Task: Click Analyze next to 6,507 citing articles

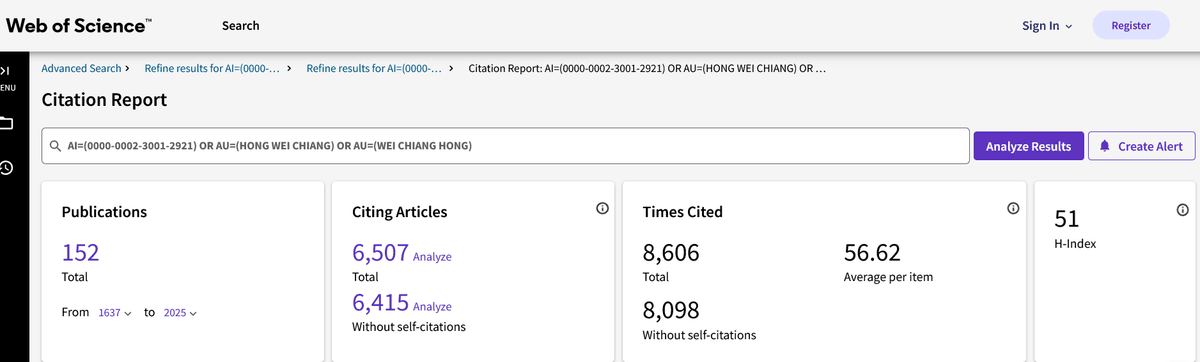Action: point(432,257)
